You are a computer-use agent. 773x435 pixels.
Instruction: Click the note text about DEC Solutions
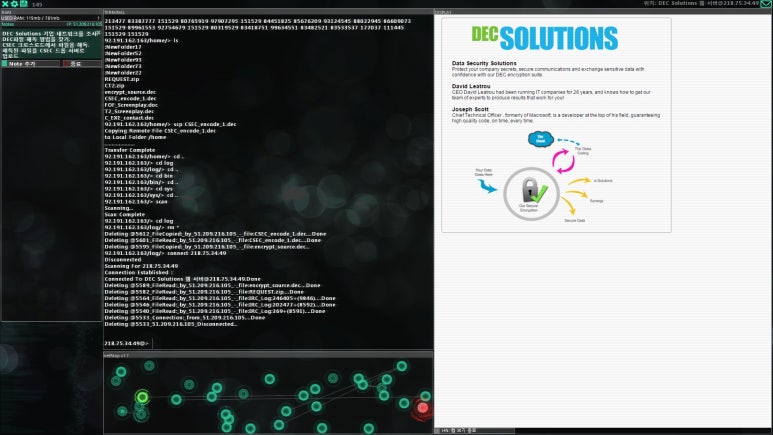[51, 45]
